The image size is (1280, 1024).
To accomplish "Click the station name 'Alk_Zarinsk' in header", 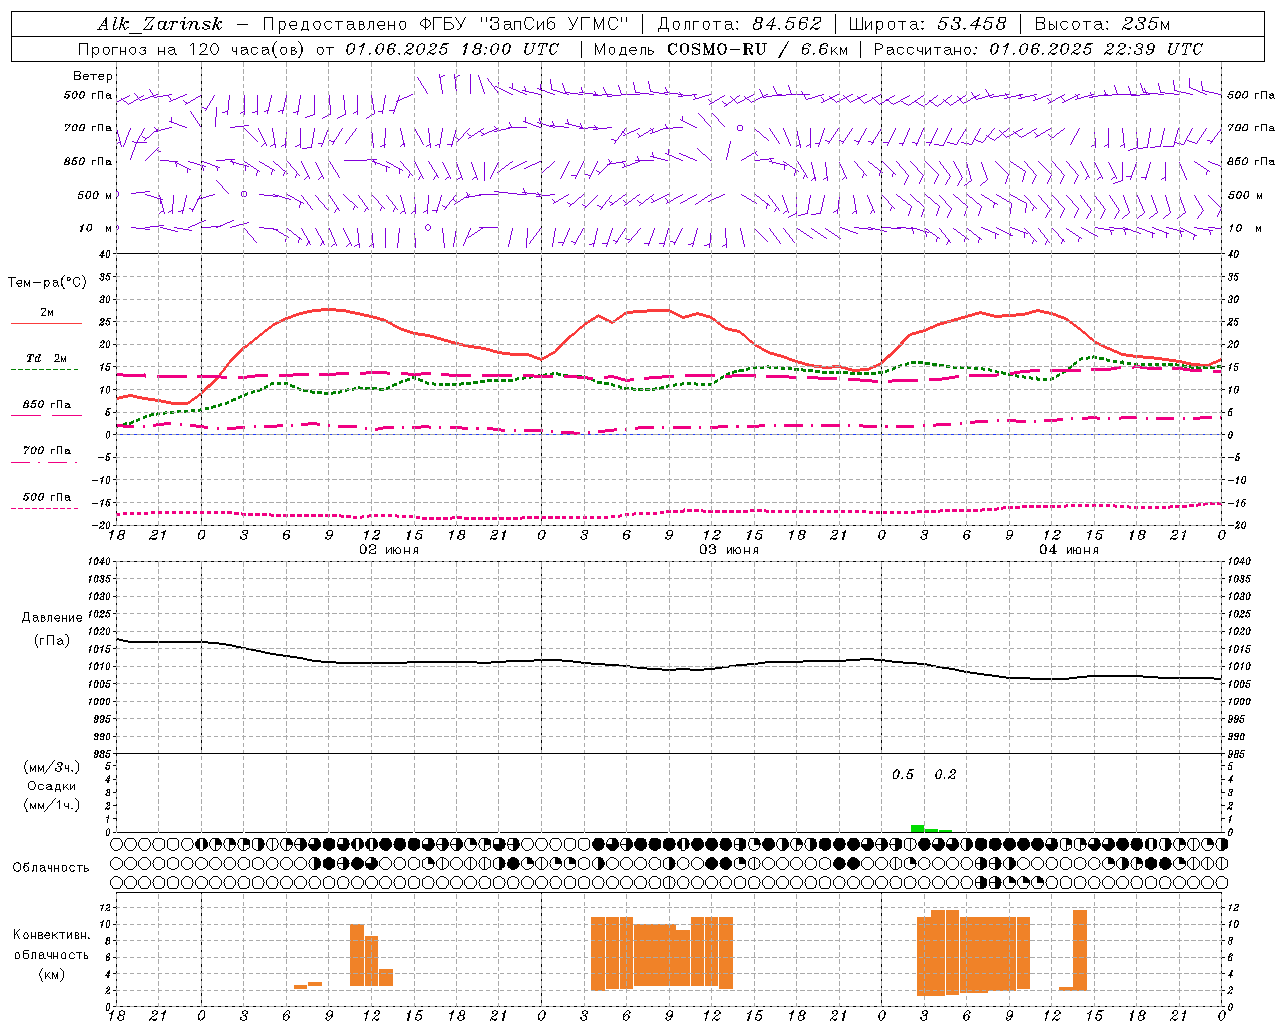I will (160, 24).
